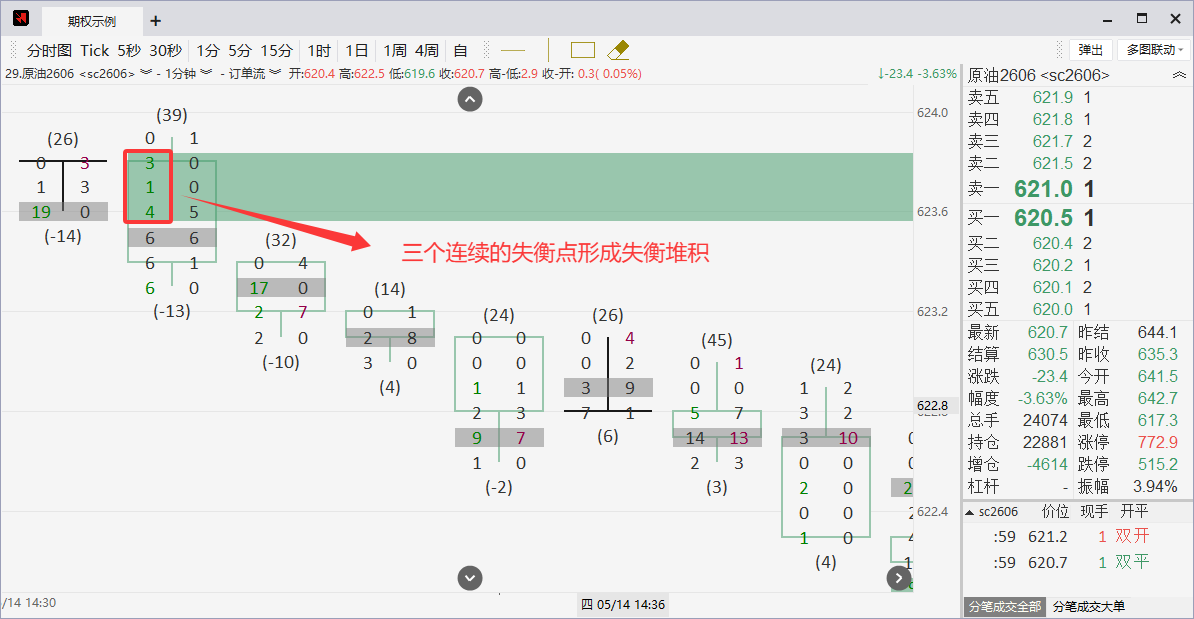Collapse the 原油2606 quote panel header
Viewport: 1194px width, 619px height.
coord(1179,75)
